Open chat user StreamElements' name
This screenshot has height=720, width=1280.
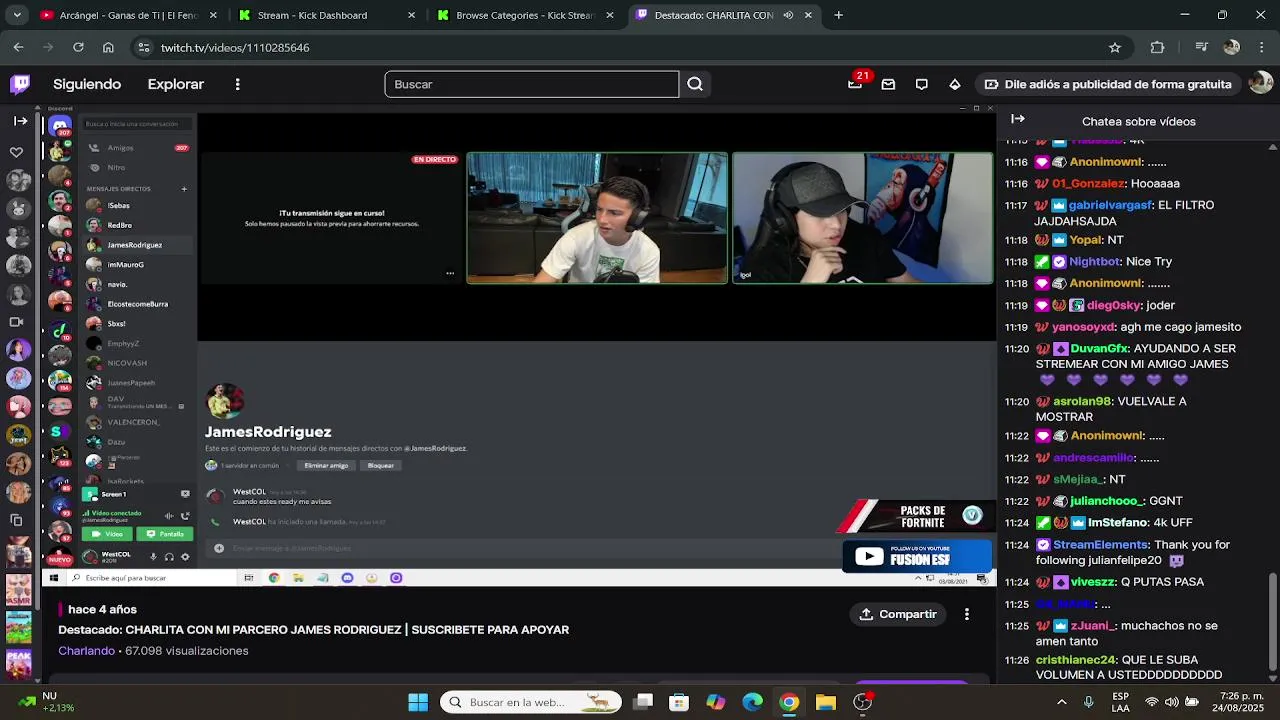coord(1101,545)
